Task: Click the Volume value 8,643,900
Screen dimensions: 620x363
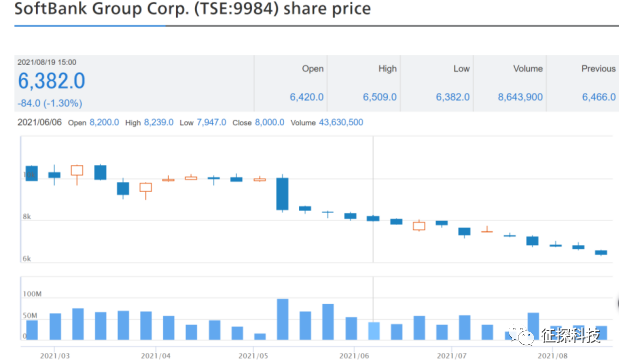Action: tap(520, 97)
